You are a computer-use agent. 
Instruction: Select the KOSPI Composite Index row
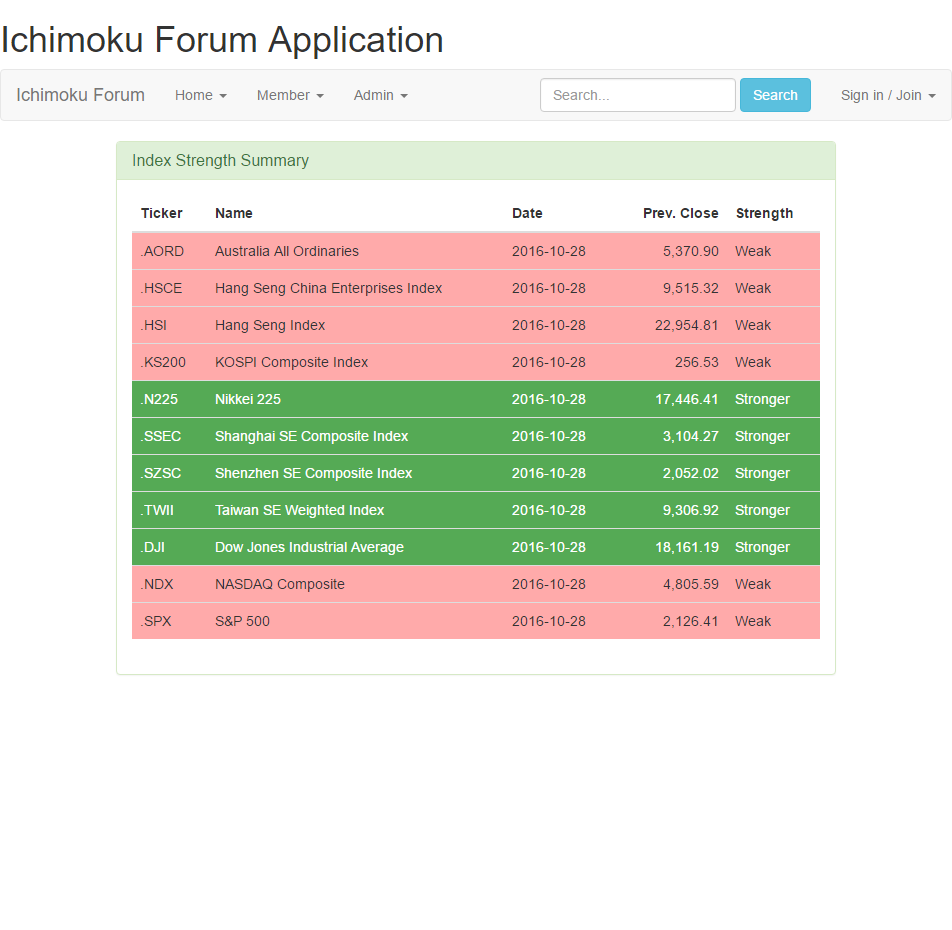pyautogui.click(x=475, y=362)
